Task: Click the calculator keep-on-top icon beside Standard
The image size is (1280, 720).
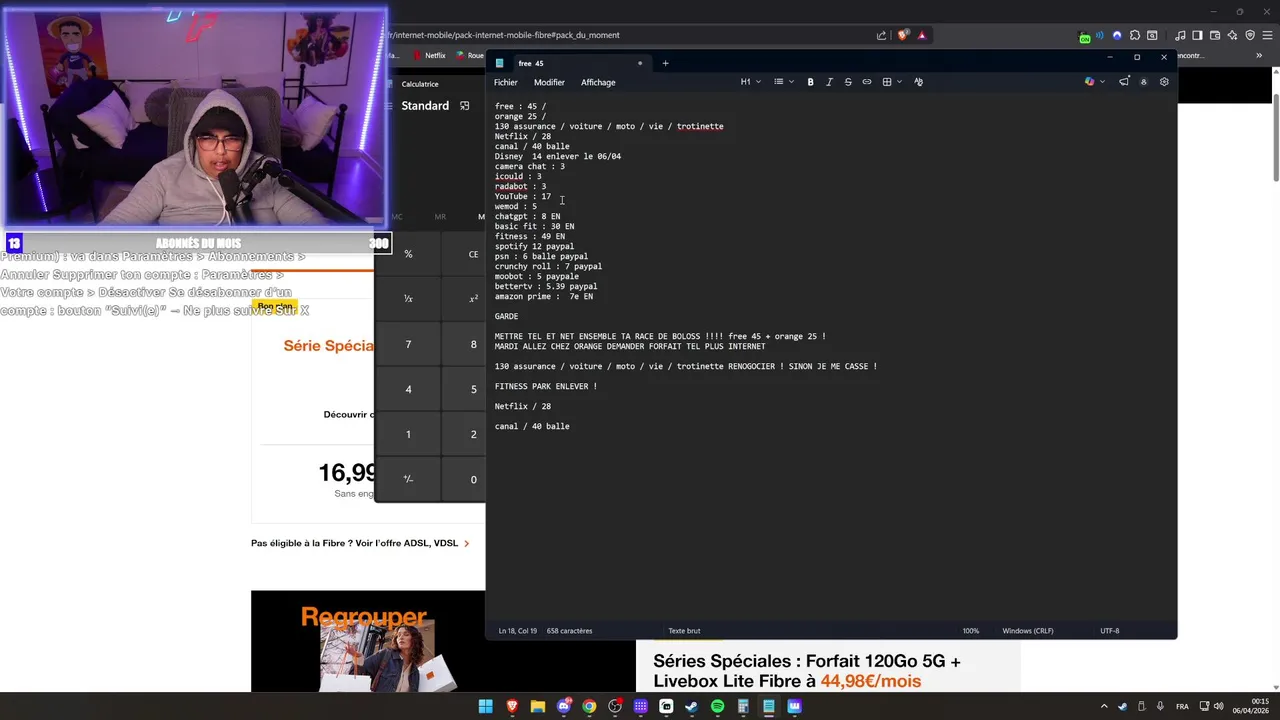Action: coord(464,105)
